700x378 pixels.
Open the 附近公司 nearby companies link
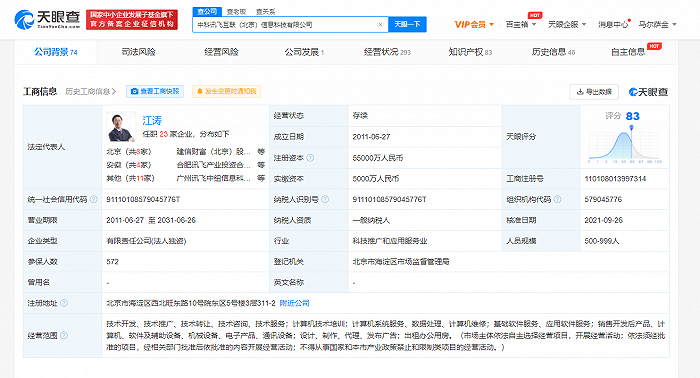click(294, 303)
